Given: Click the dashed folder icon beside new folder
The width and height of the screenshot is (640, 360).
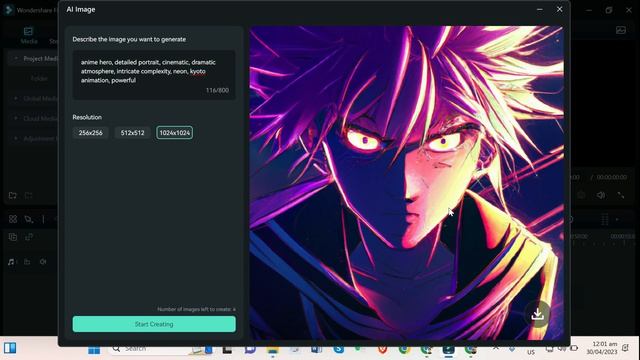Looking at the screenshot, I should pos(29,196).
